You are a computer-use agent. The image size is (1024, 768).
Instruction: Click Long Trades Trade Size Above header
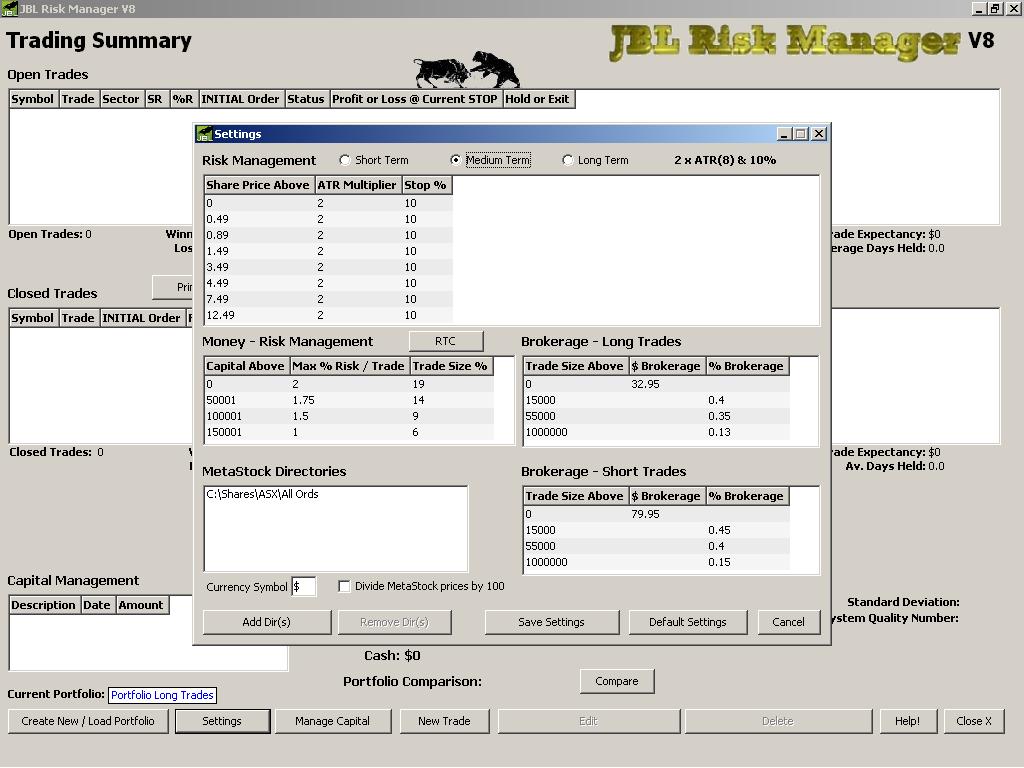pos(575,366)
